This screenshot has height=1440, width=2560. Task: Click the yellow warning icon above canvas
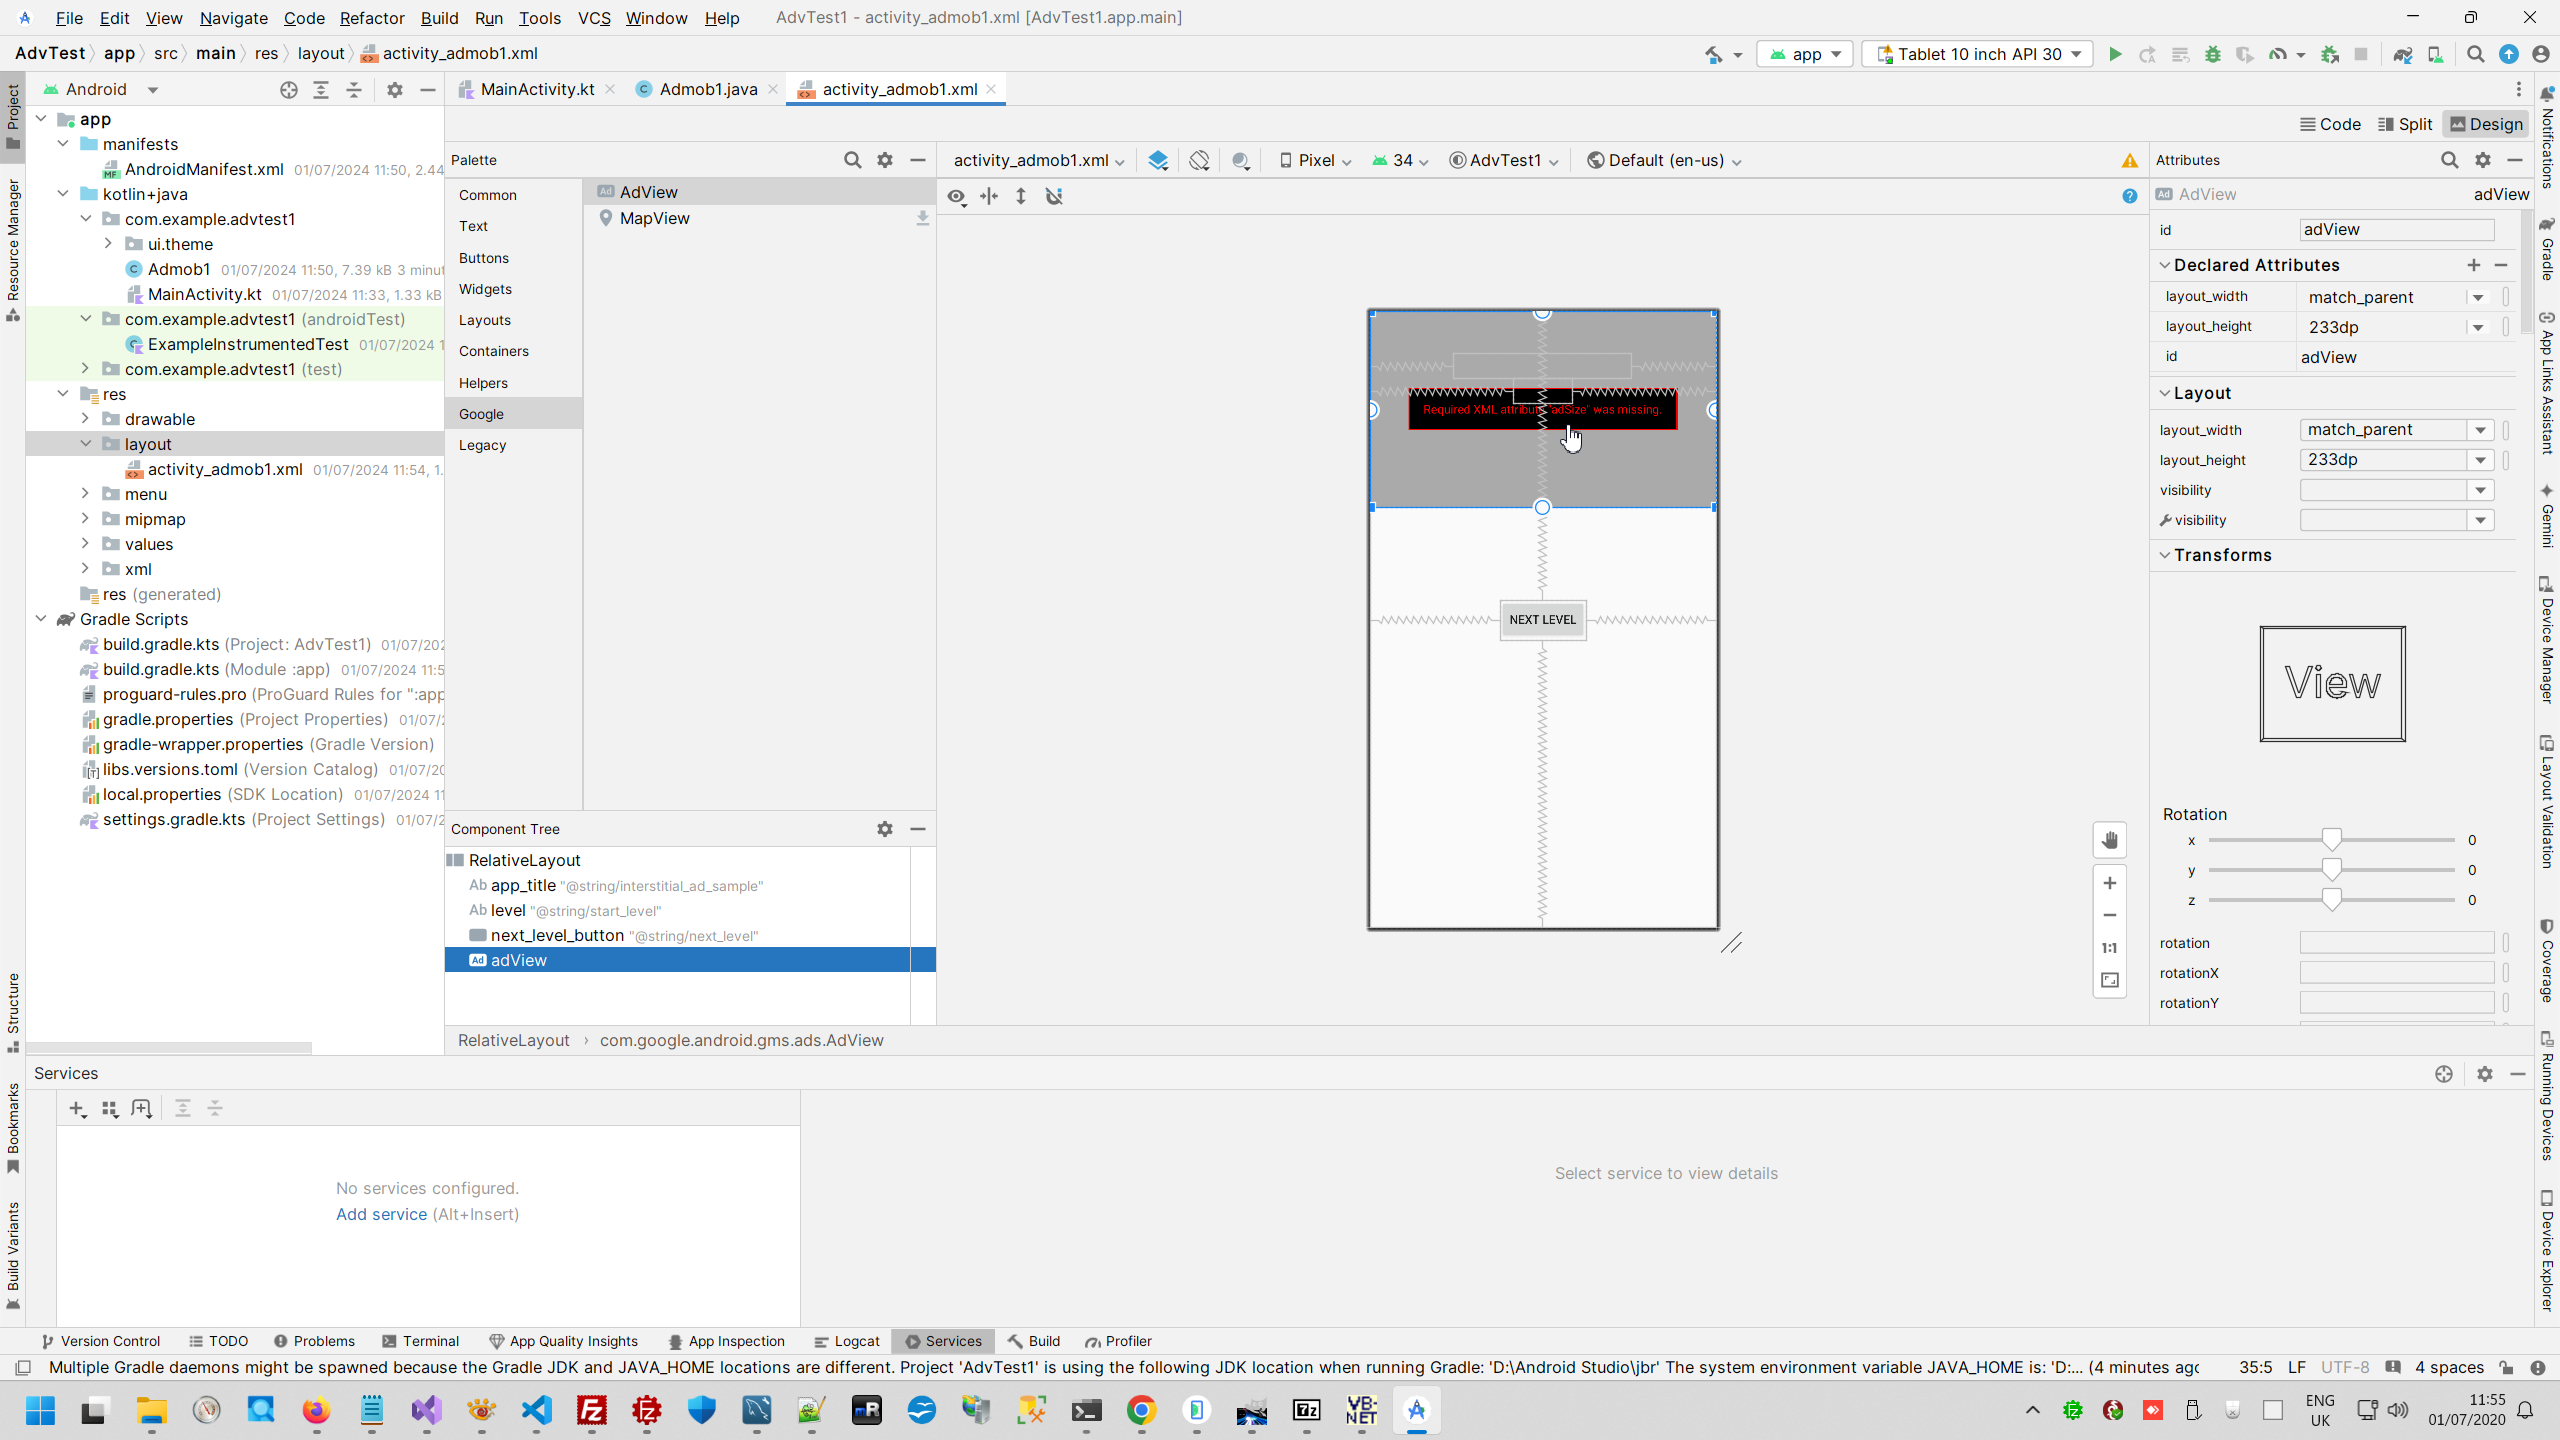click(x=2129, y=160)
